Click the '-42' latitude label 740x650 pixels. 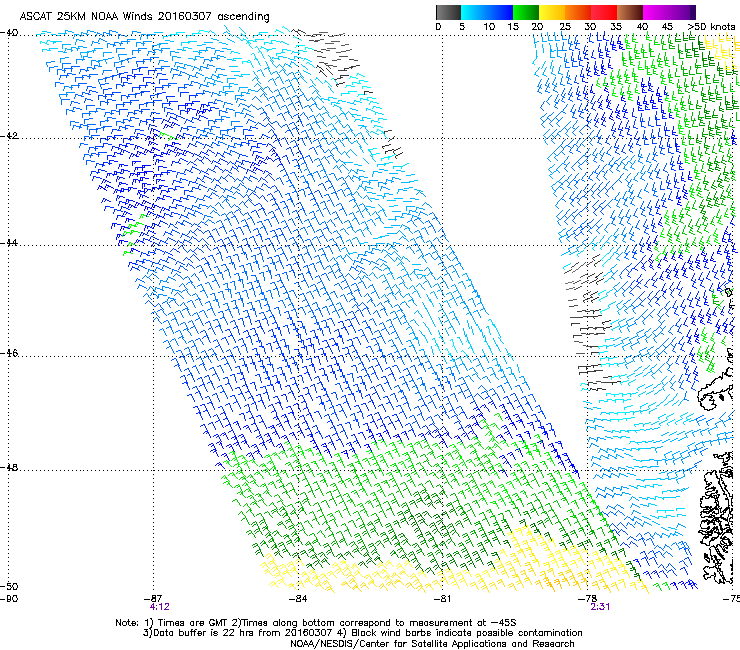pyautogui.click(x=9, y=136)
